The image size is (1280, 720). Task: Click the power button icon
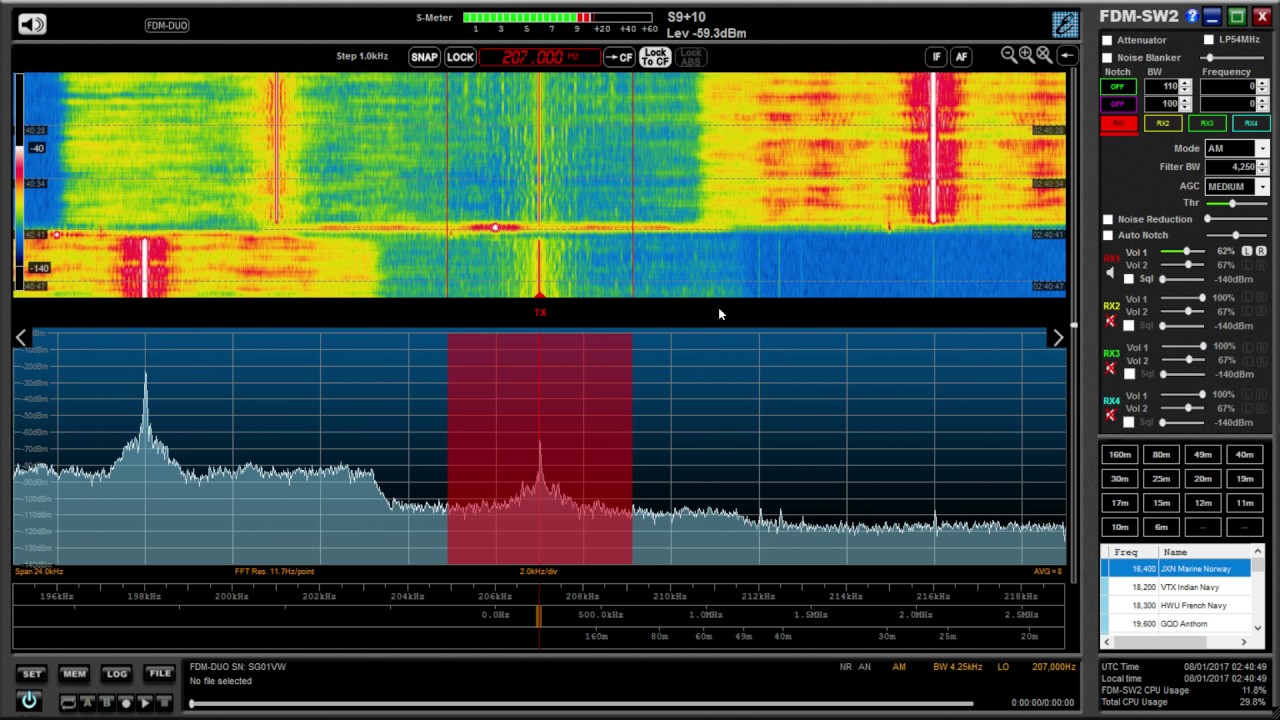click(x=29, y=701)
